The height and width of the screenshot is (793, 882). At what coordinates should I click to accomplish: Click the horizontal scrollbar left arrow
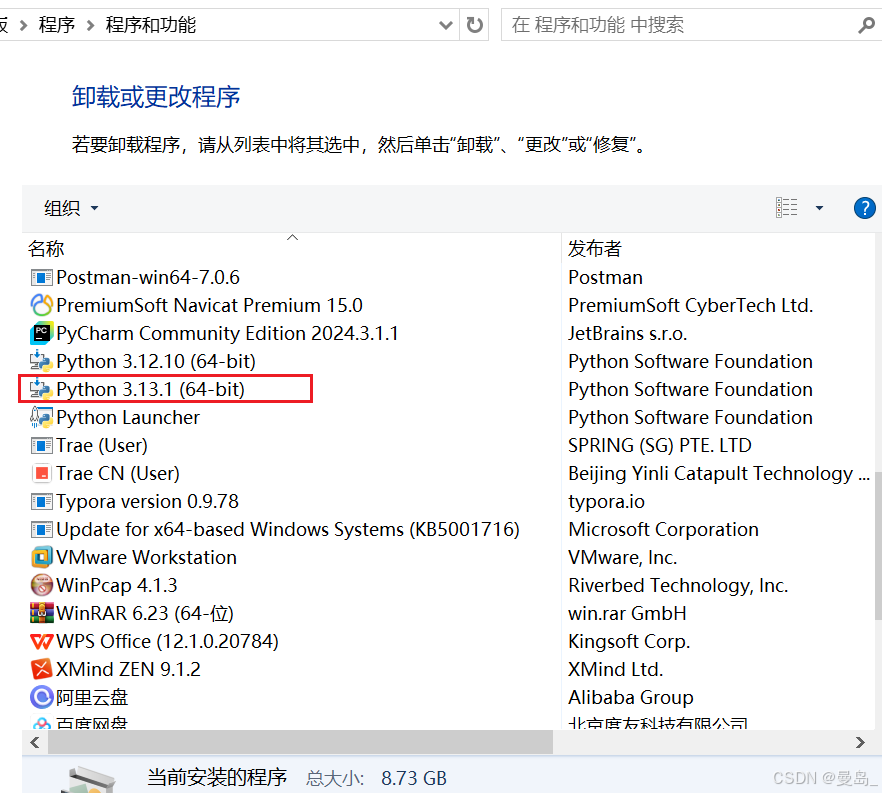click(35, 742)
